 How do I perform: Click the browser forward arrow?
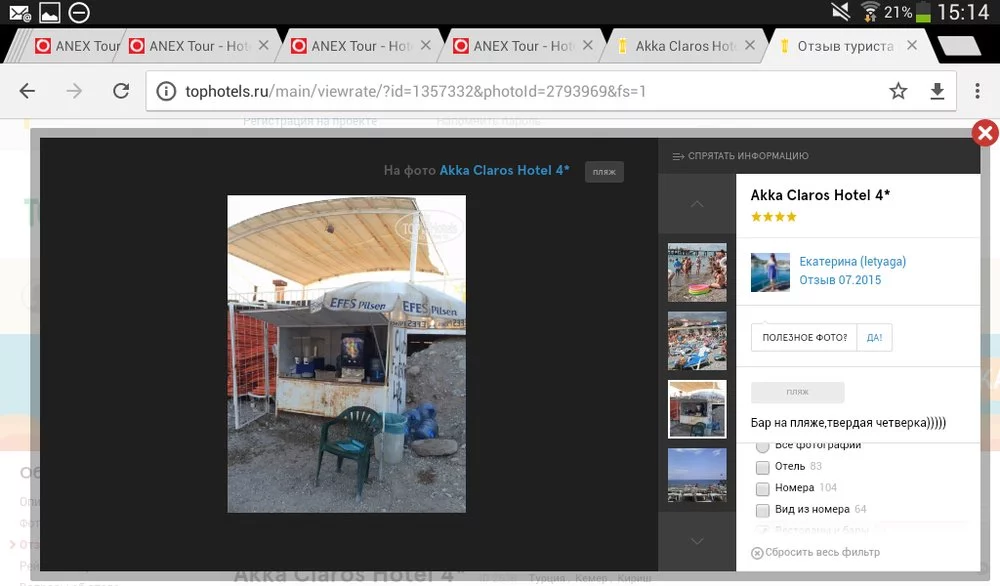74,91
